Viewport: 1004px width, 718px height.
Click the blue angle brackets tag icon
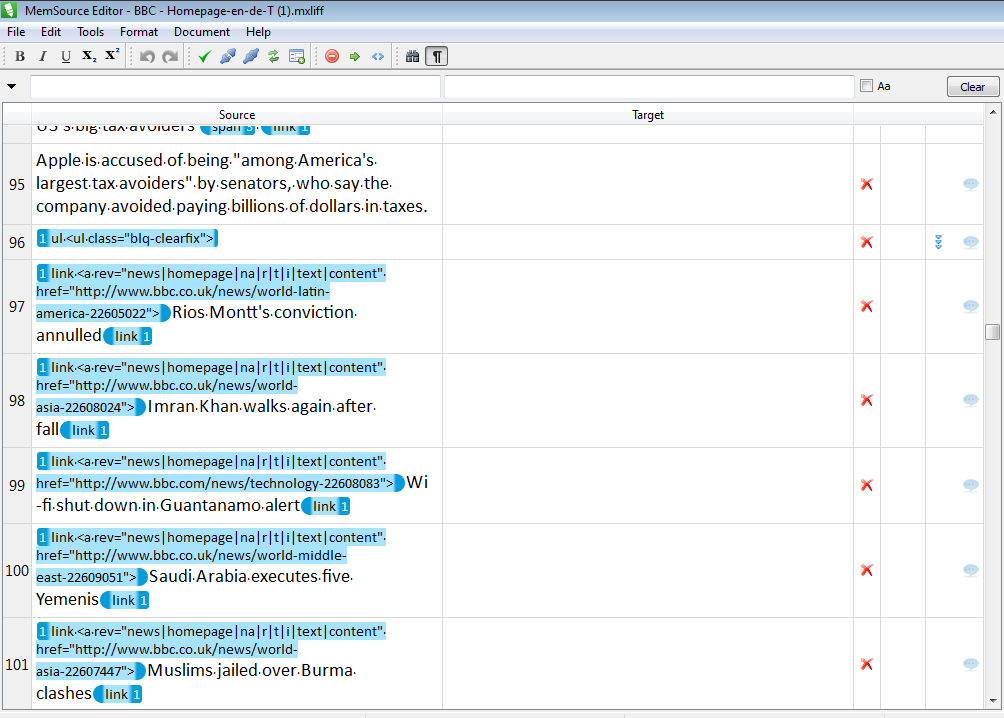[x=378, y=56]
